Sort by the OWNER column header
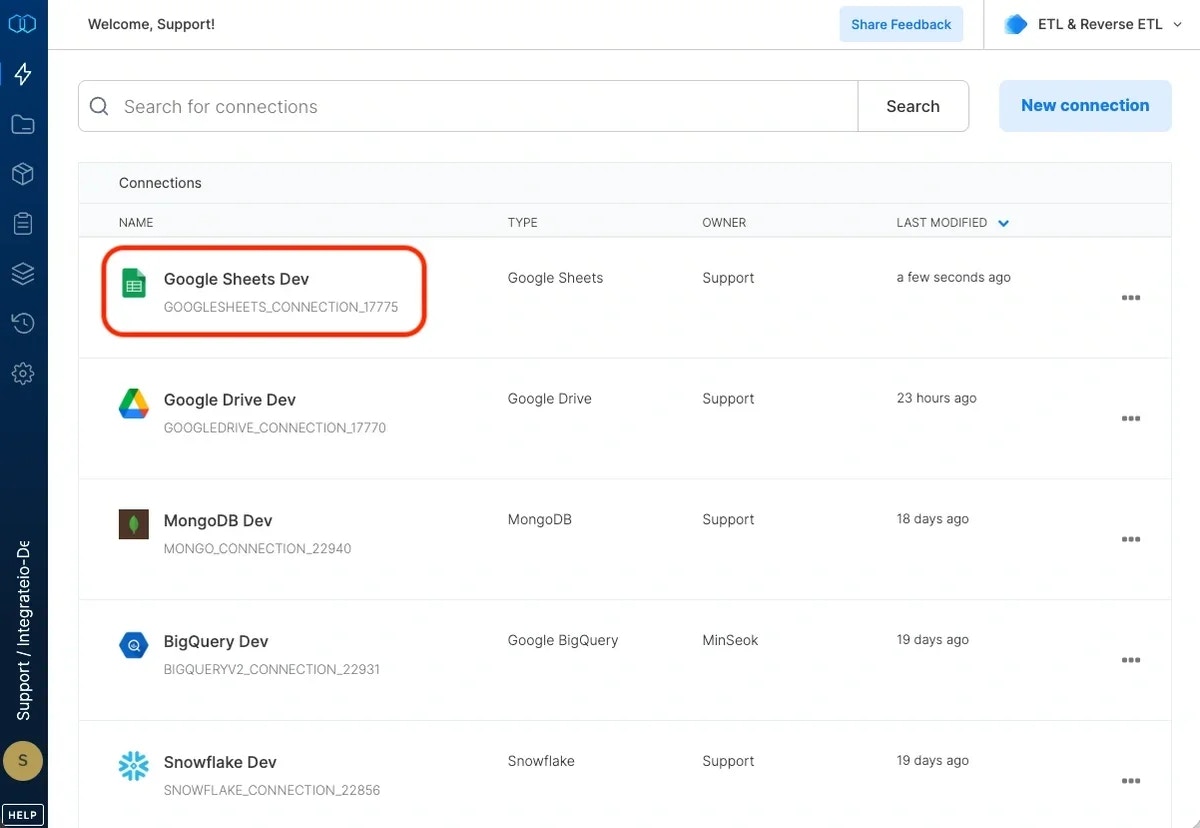The width and height of the screenshot is (1200, 828). (x=724, y=223)
